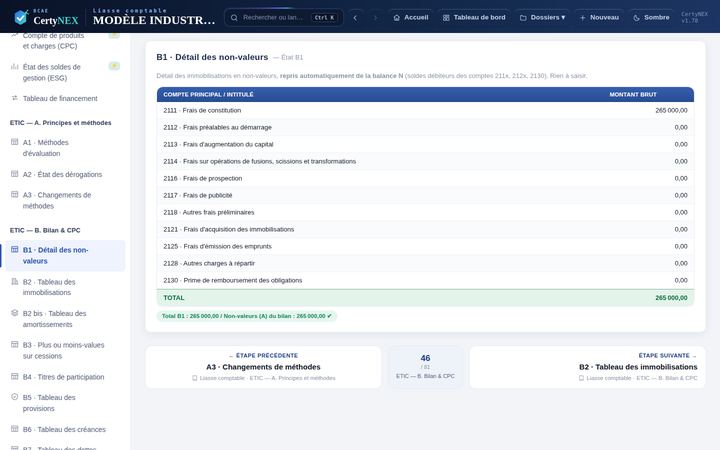Click the table icon beside A1 Méthodes d'évaluation

pos(15,142)
